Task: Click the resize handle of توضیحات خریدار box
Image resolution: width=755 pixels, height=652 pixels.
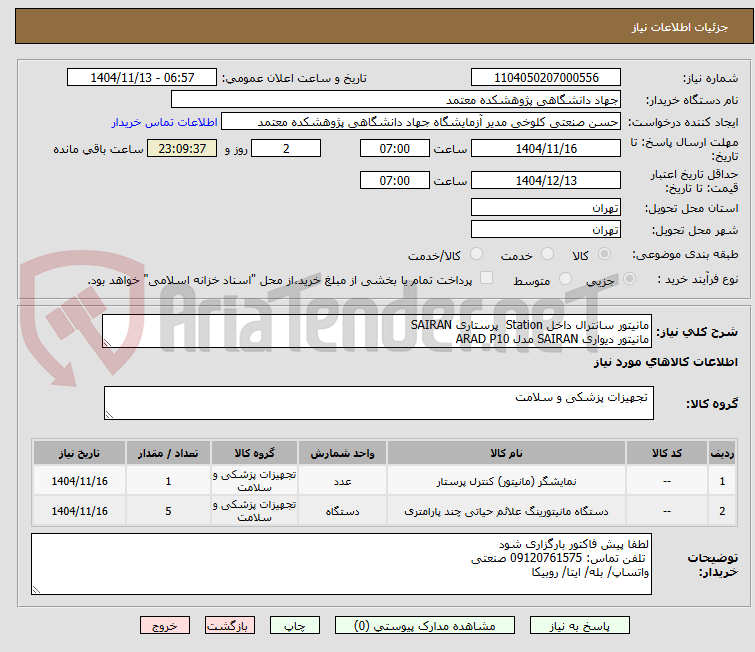Action: [37, 589]
